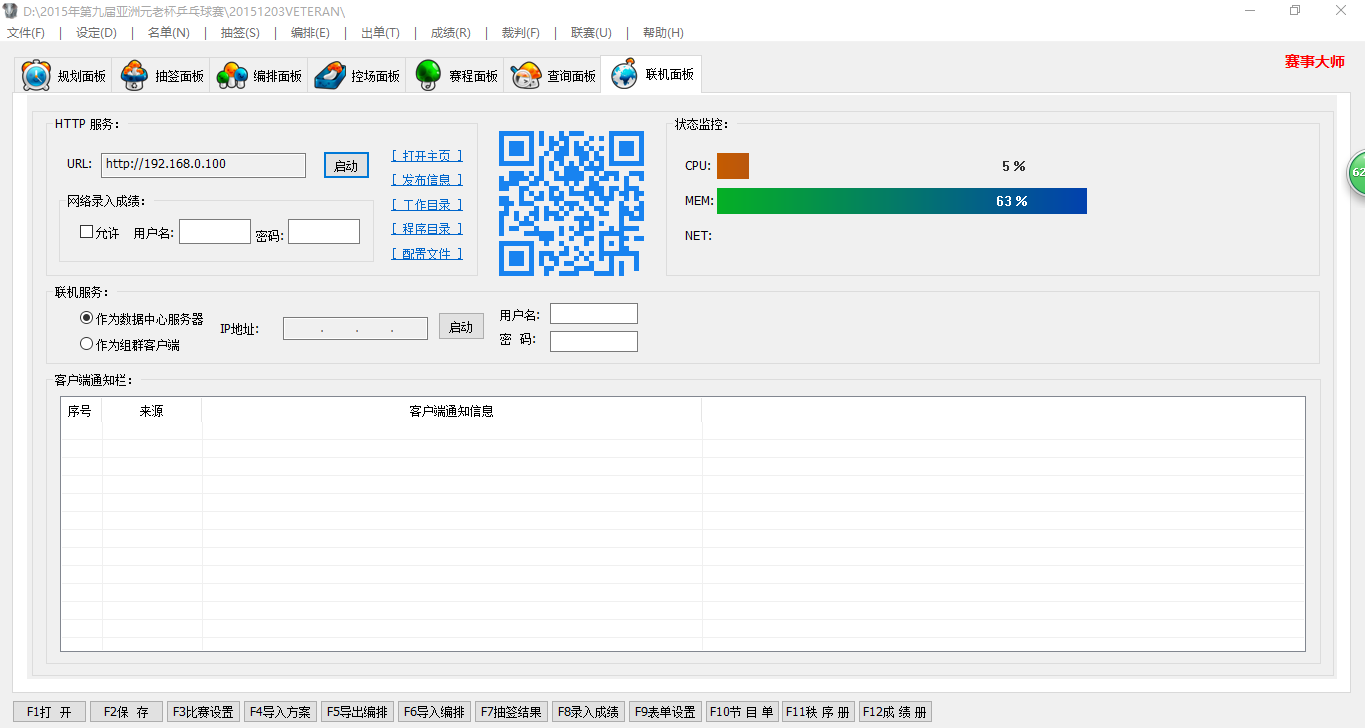Open the 查询面板 icon
Viewport: 1365px width, 728px height.
[526, 76]
